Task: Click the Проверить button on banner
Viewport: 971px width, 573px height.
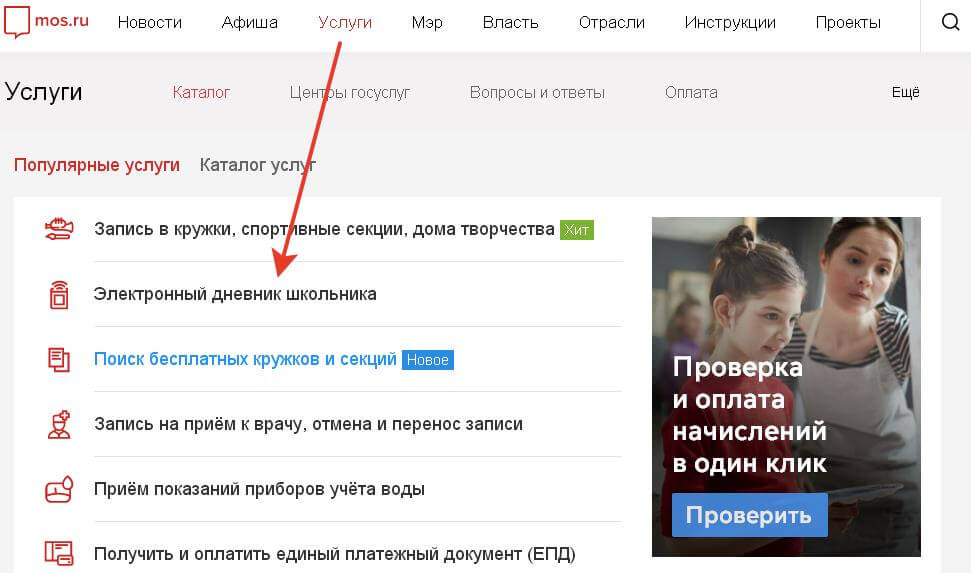Action: [x=749, y=515]
